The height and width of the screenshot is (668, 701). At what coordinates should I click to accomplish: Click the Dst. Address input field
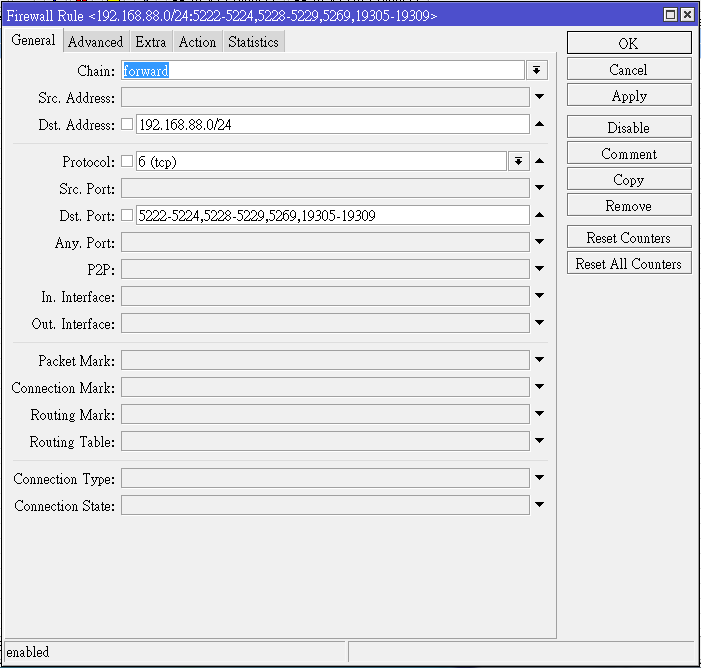tap(333, 124)
